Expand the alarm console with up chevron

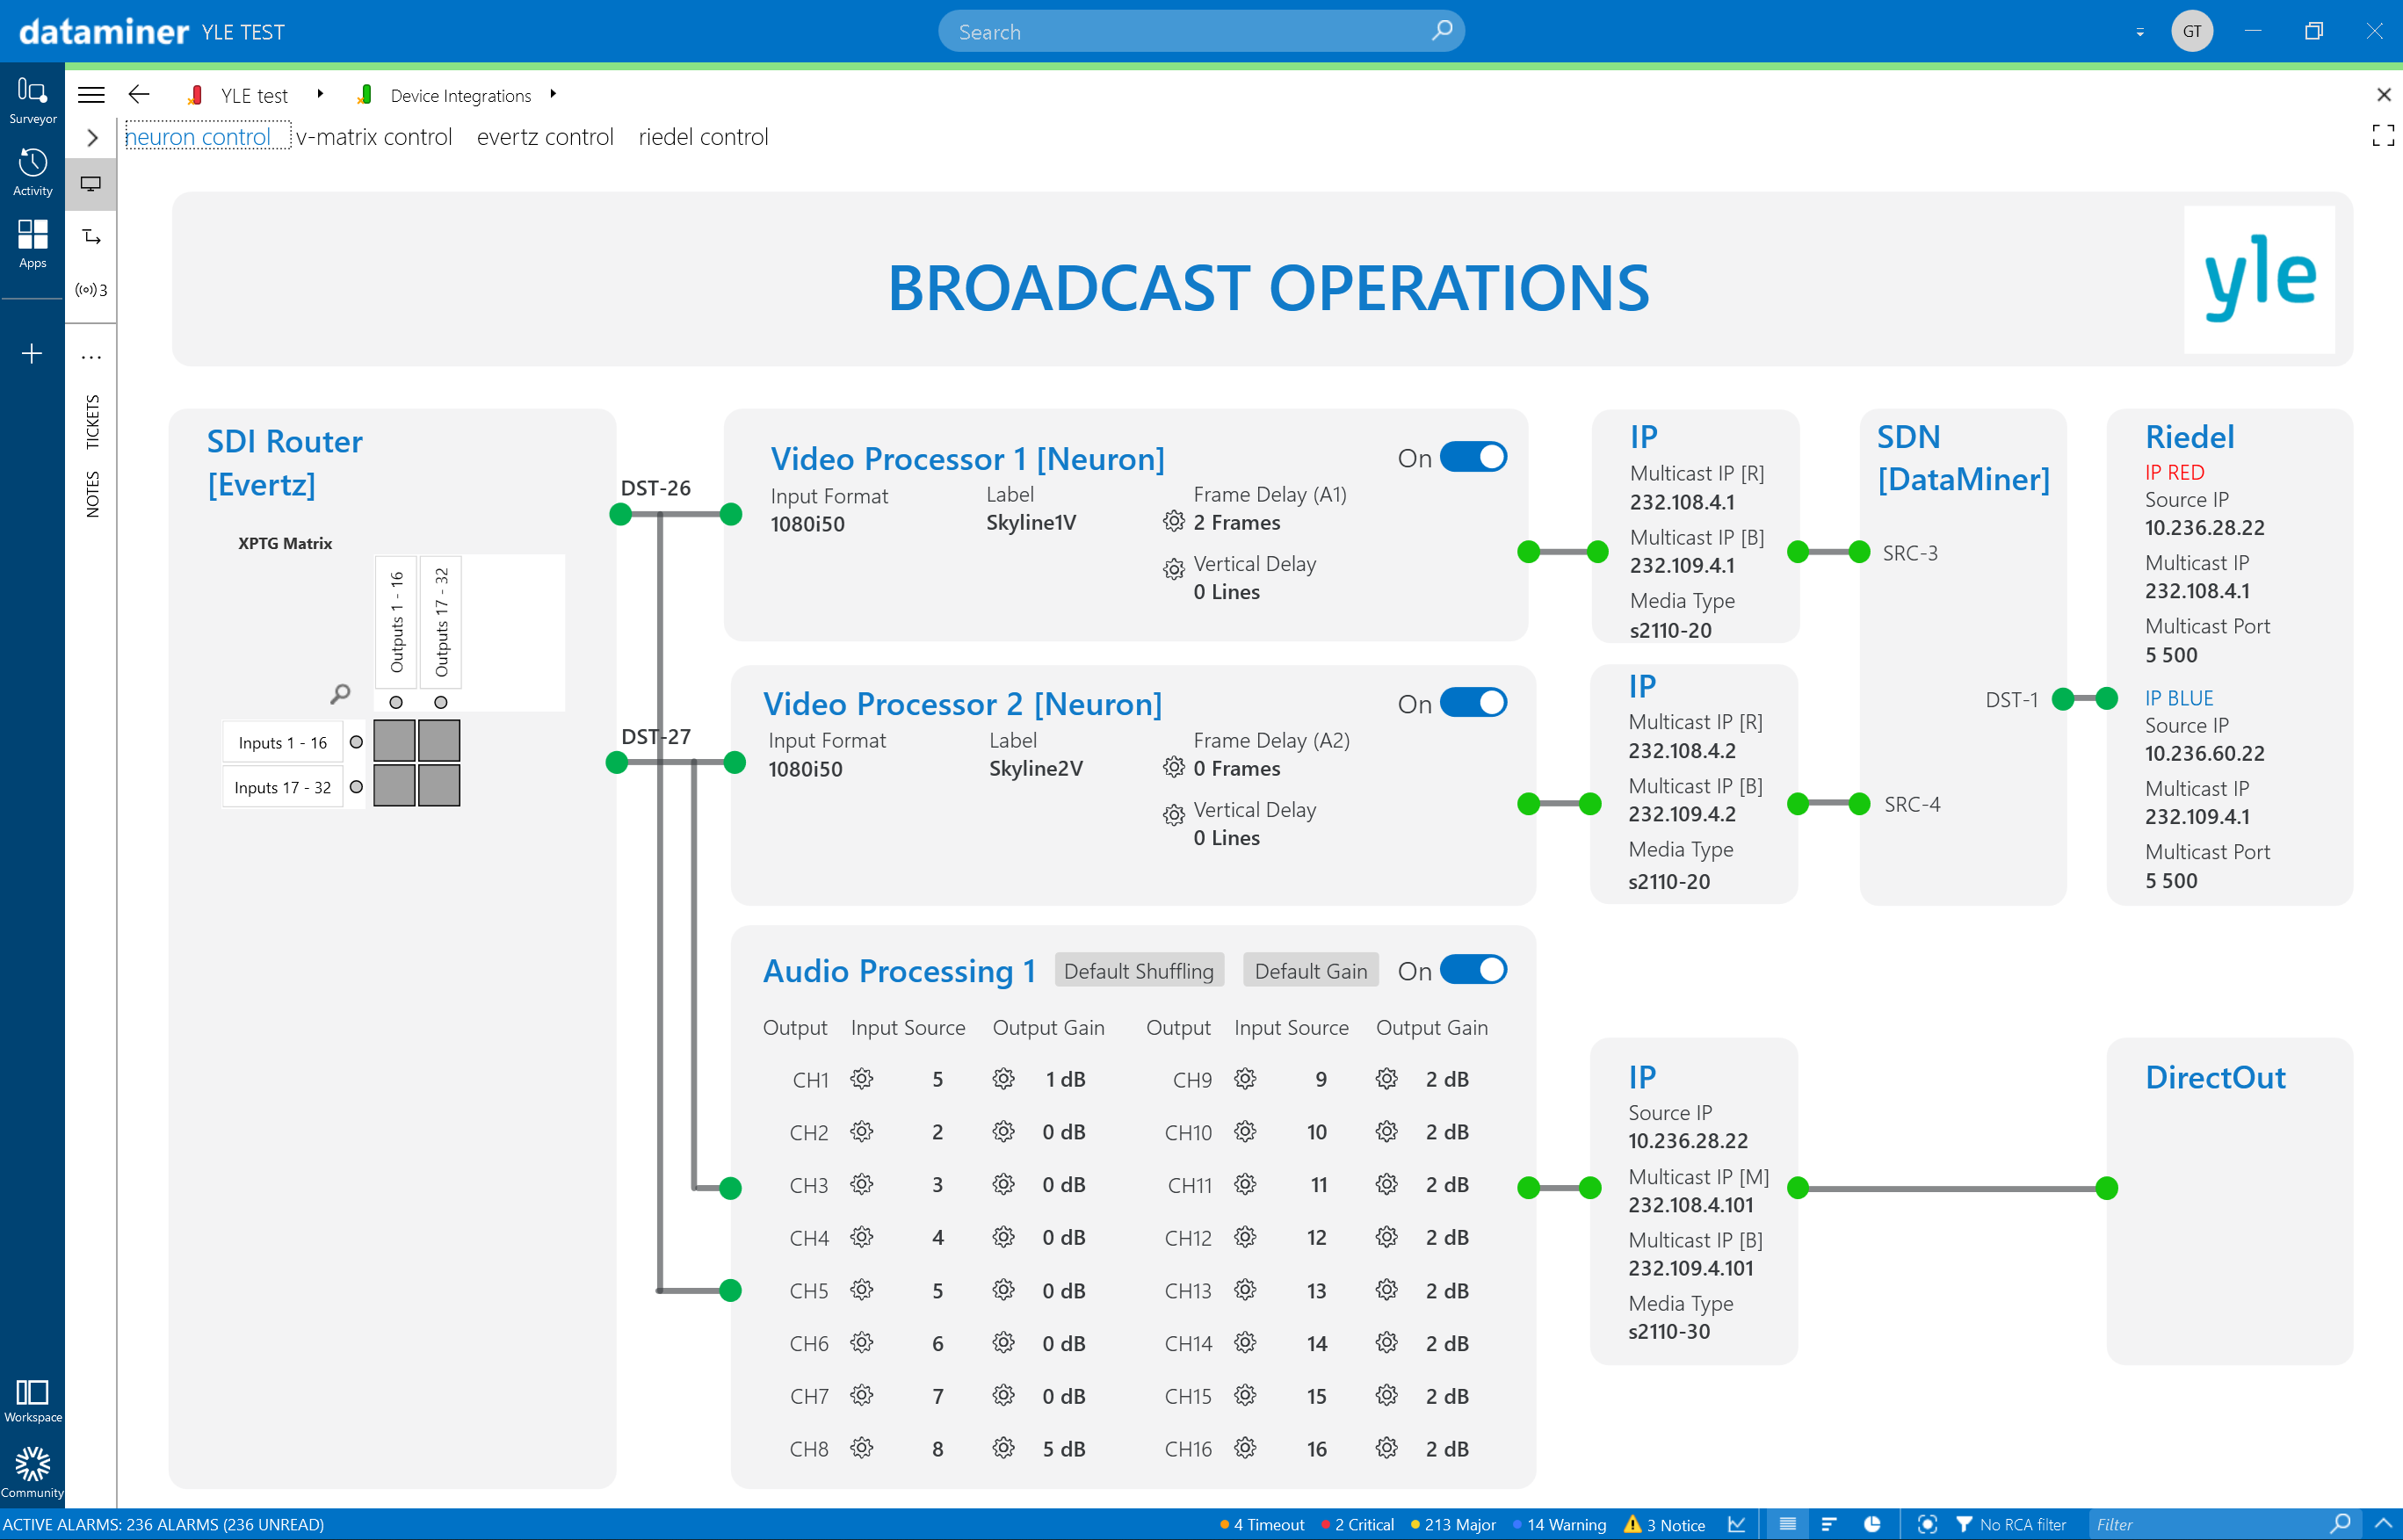tap(2383, 1524)
